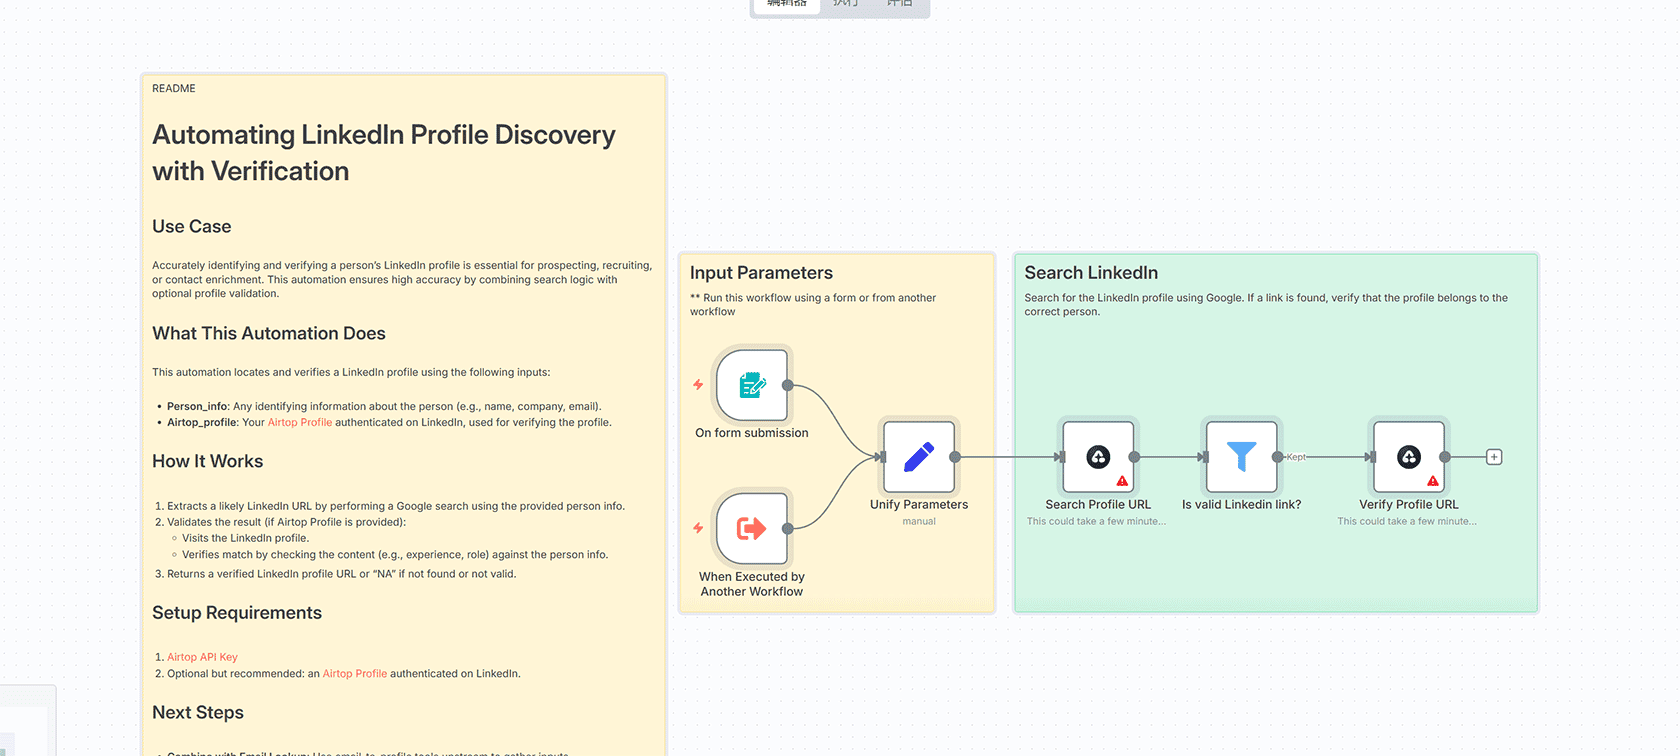The height and width of the screenshot is (756, 1680).
Task: Click the lightning bolt beside On form submission
Action: 698,385
